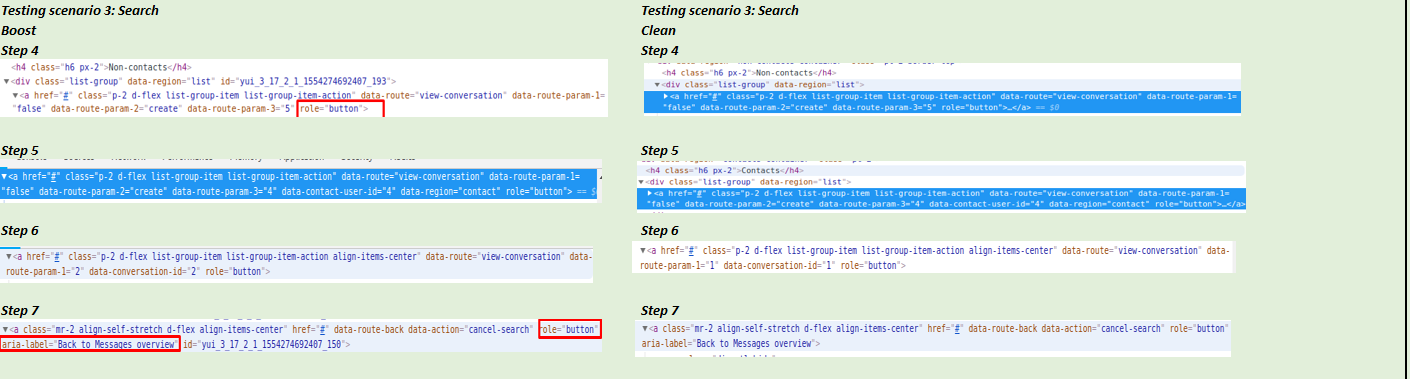
Task: Click right "Testing scenario 3: Search" title
Action: pyautogui.click(x=720, y=11)
